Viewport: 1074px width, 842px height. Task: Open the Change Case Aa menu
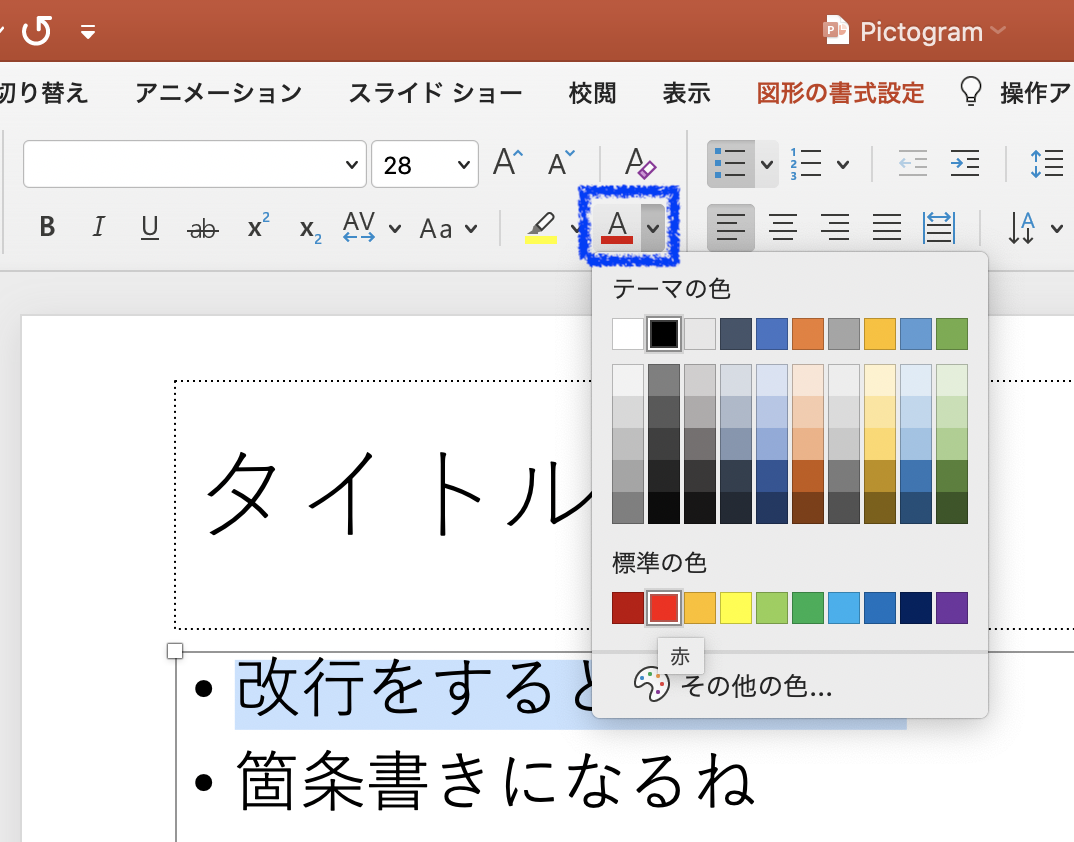pyautogui.click(x=448, y=228)
